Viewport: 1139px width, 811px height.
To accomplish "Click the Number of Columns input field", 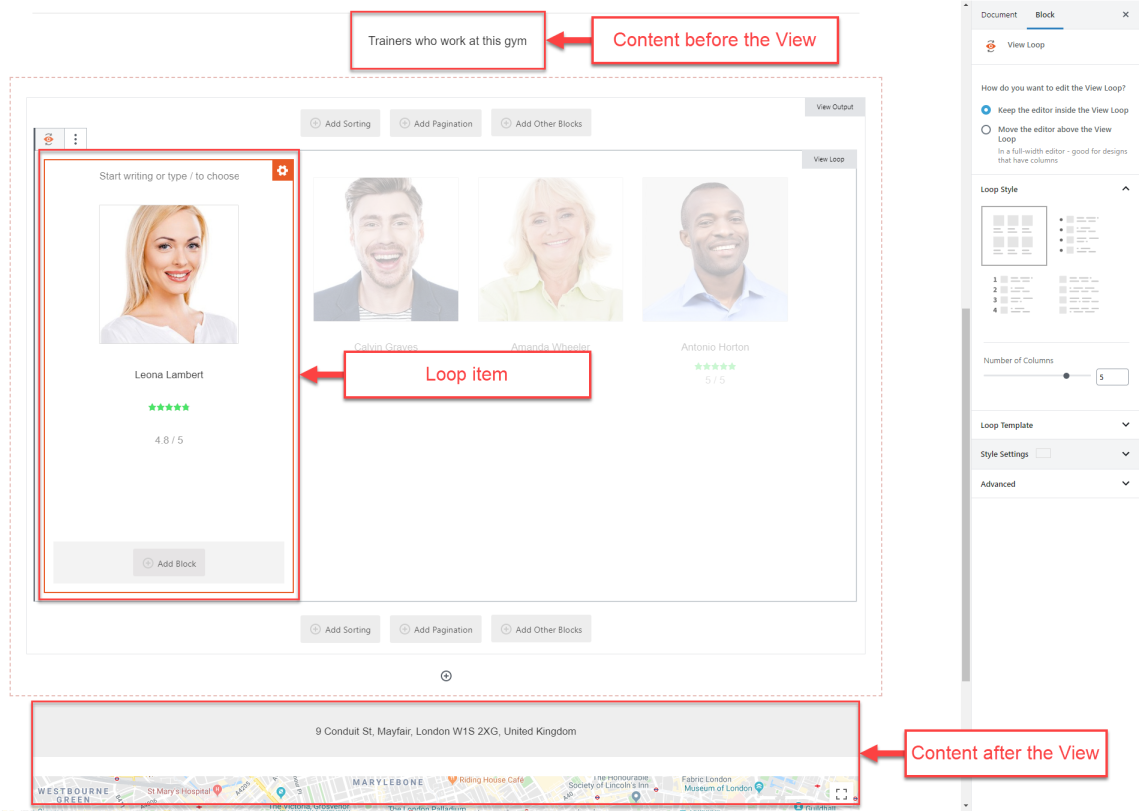I will coord(1111,377).
